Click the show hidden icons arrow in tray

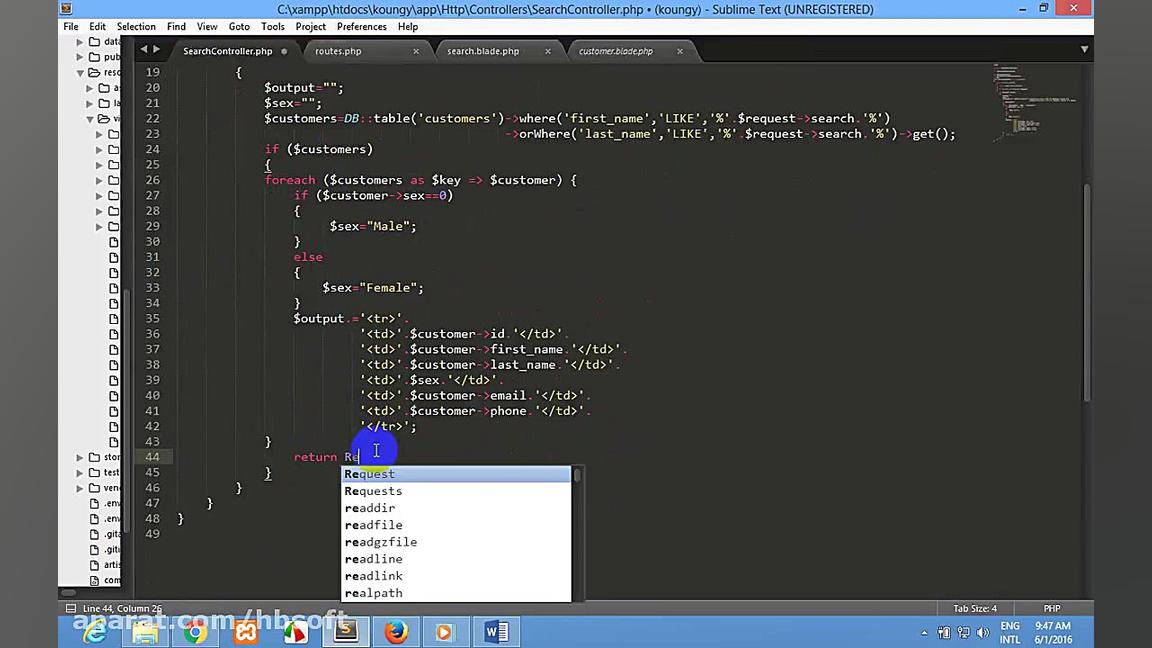924,632
